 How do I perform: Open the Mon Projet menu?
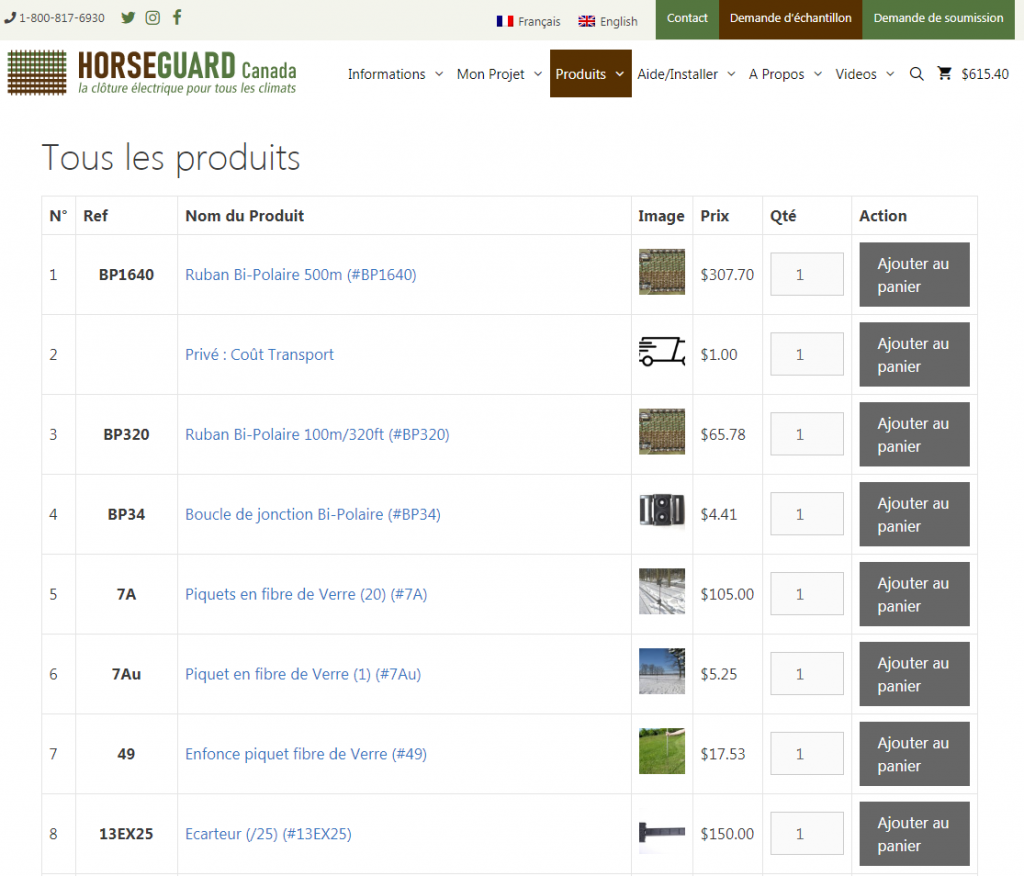pos(490,74)
